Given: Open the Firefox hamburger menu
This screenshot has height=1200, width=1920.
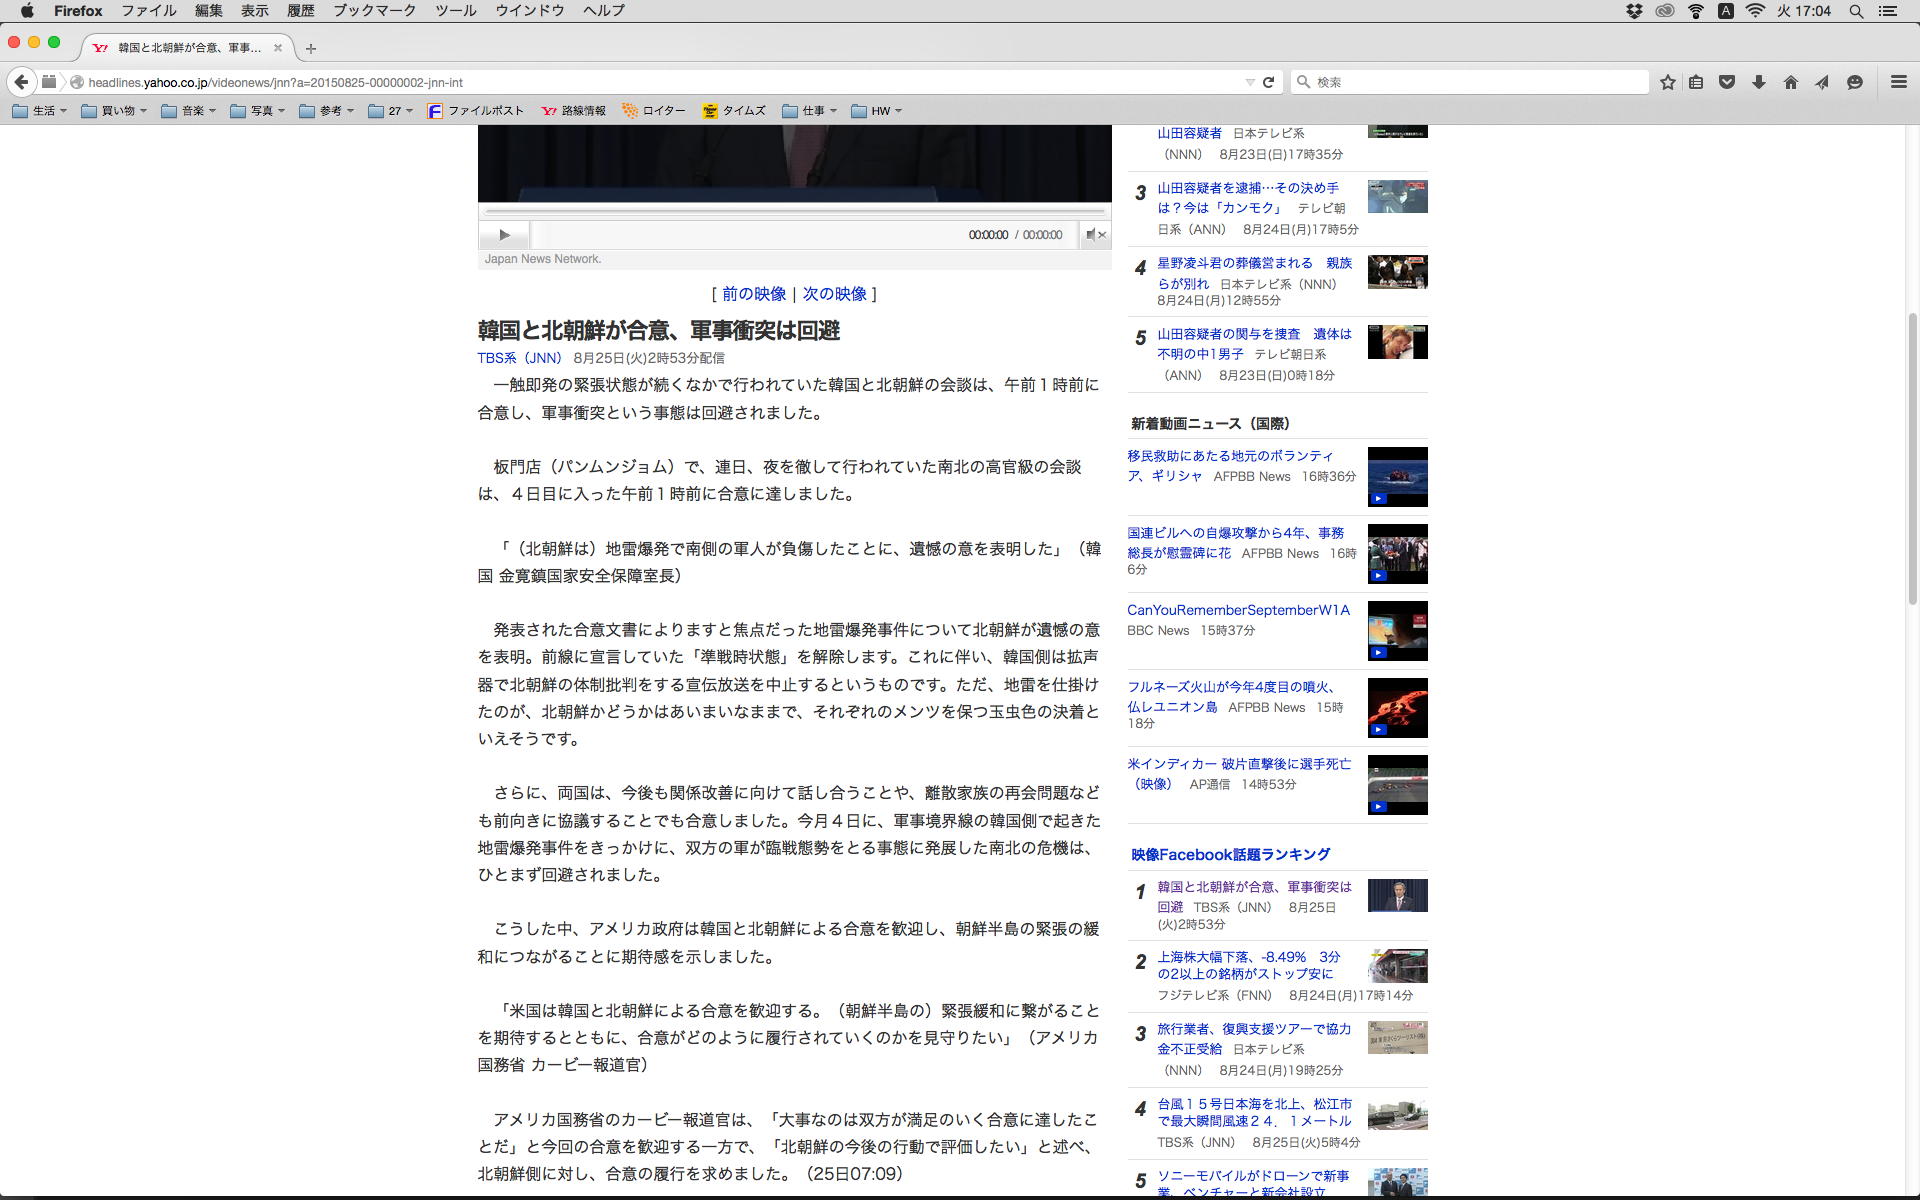Looking at the screenshot, I should click(1899, 82).
